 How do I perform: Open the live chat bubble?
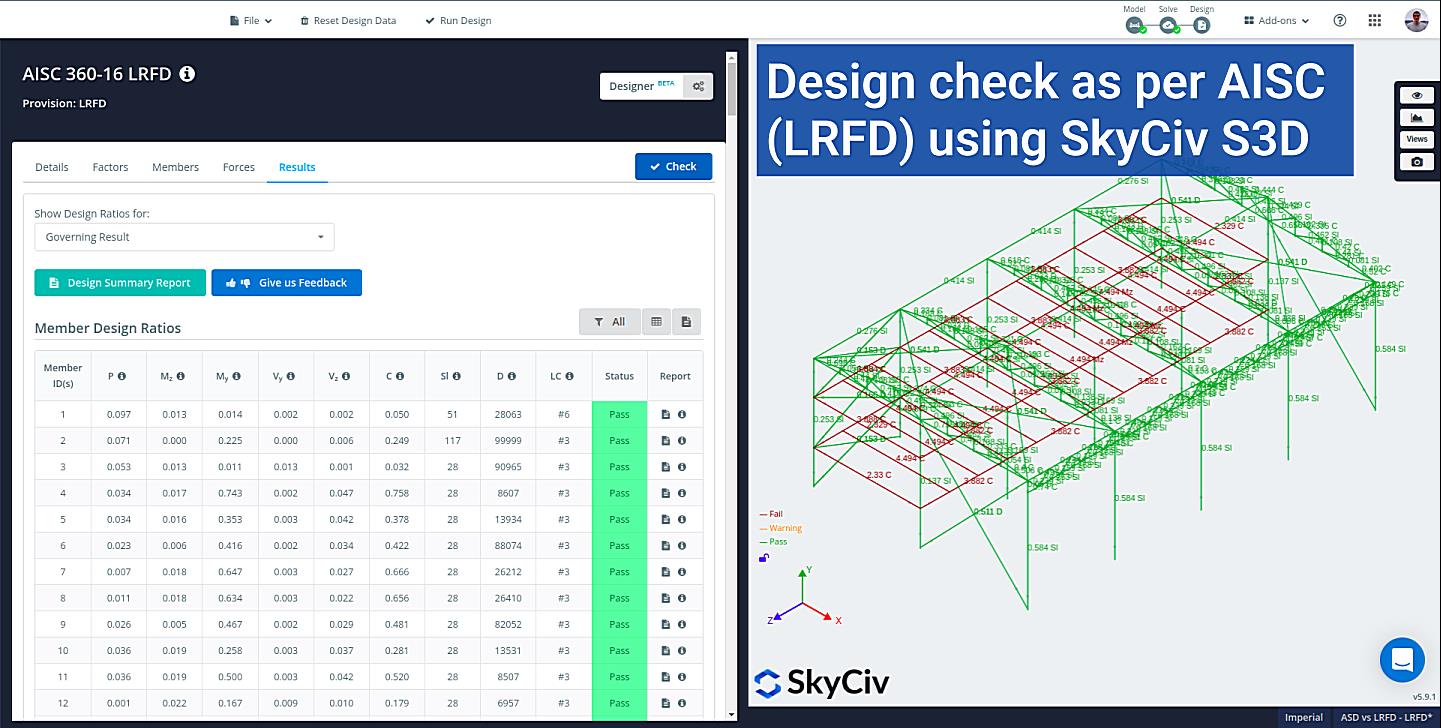(x=1401, y=660)
